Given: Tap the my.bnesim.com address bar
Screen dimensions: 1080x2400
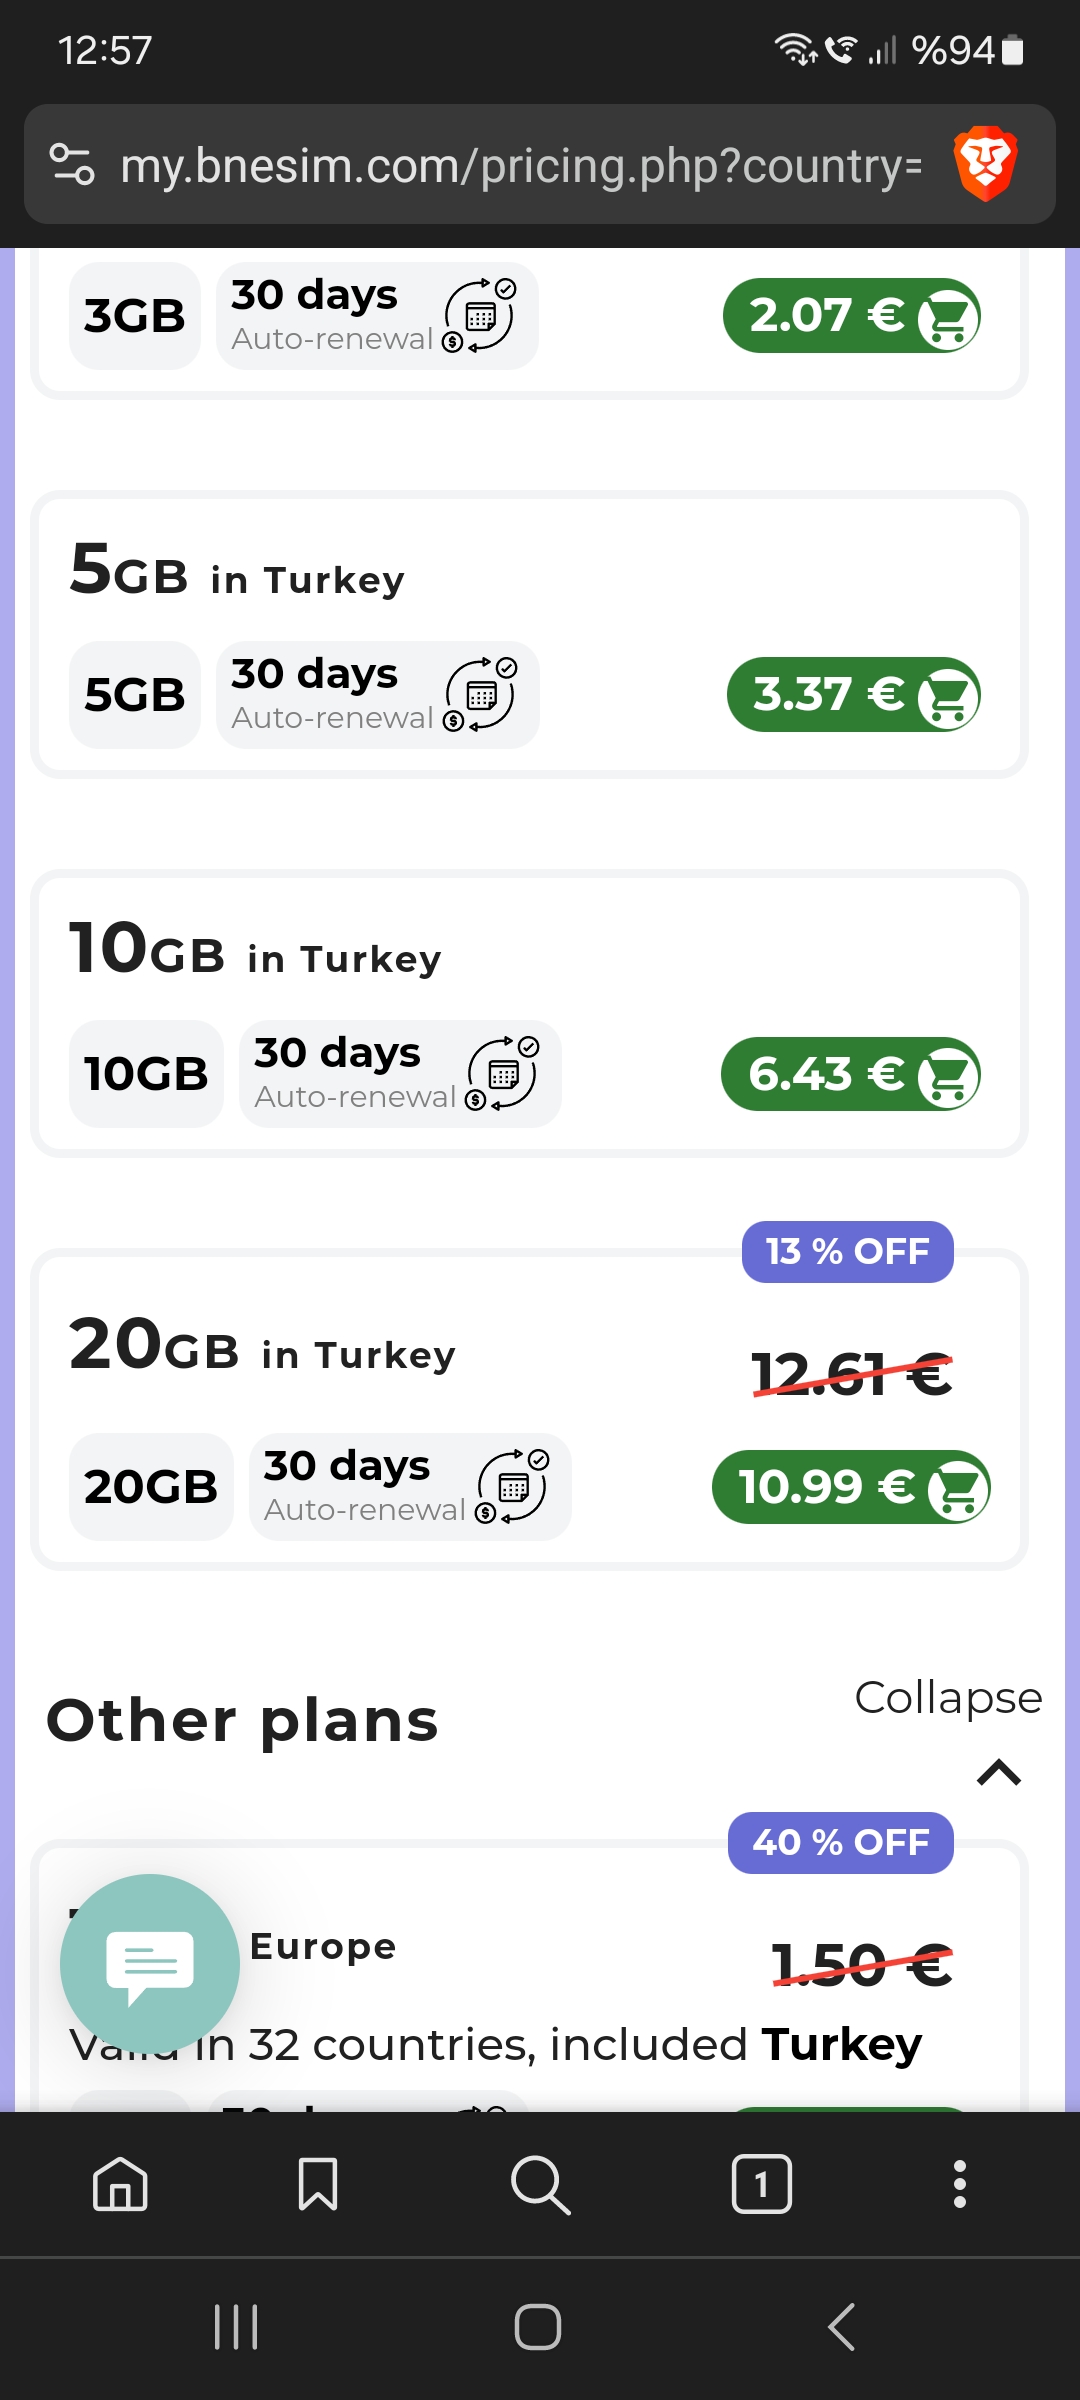Looking at the screenshot, I should [521, 165].
